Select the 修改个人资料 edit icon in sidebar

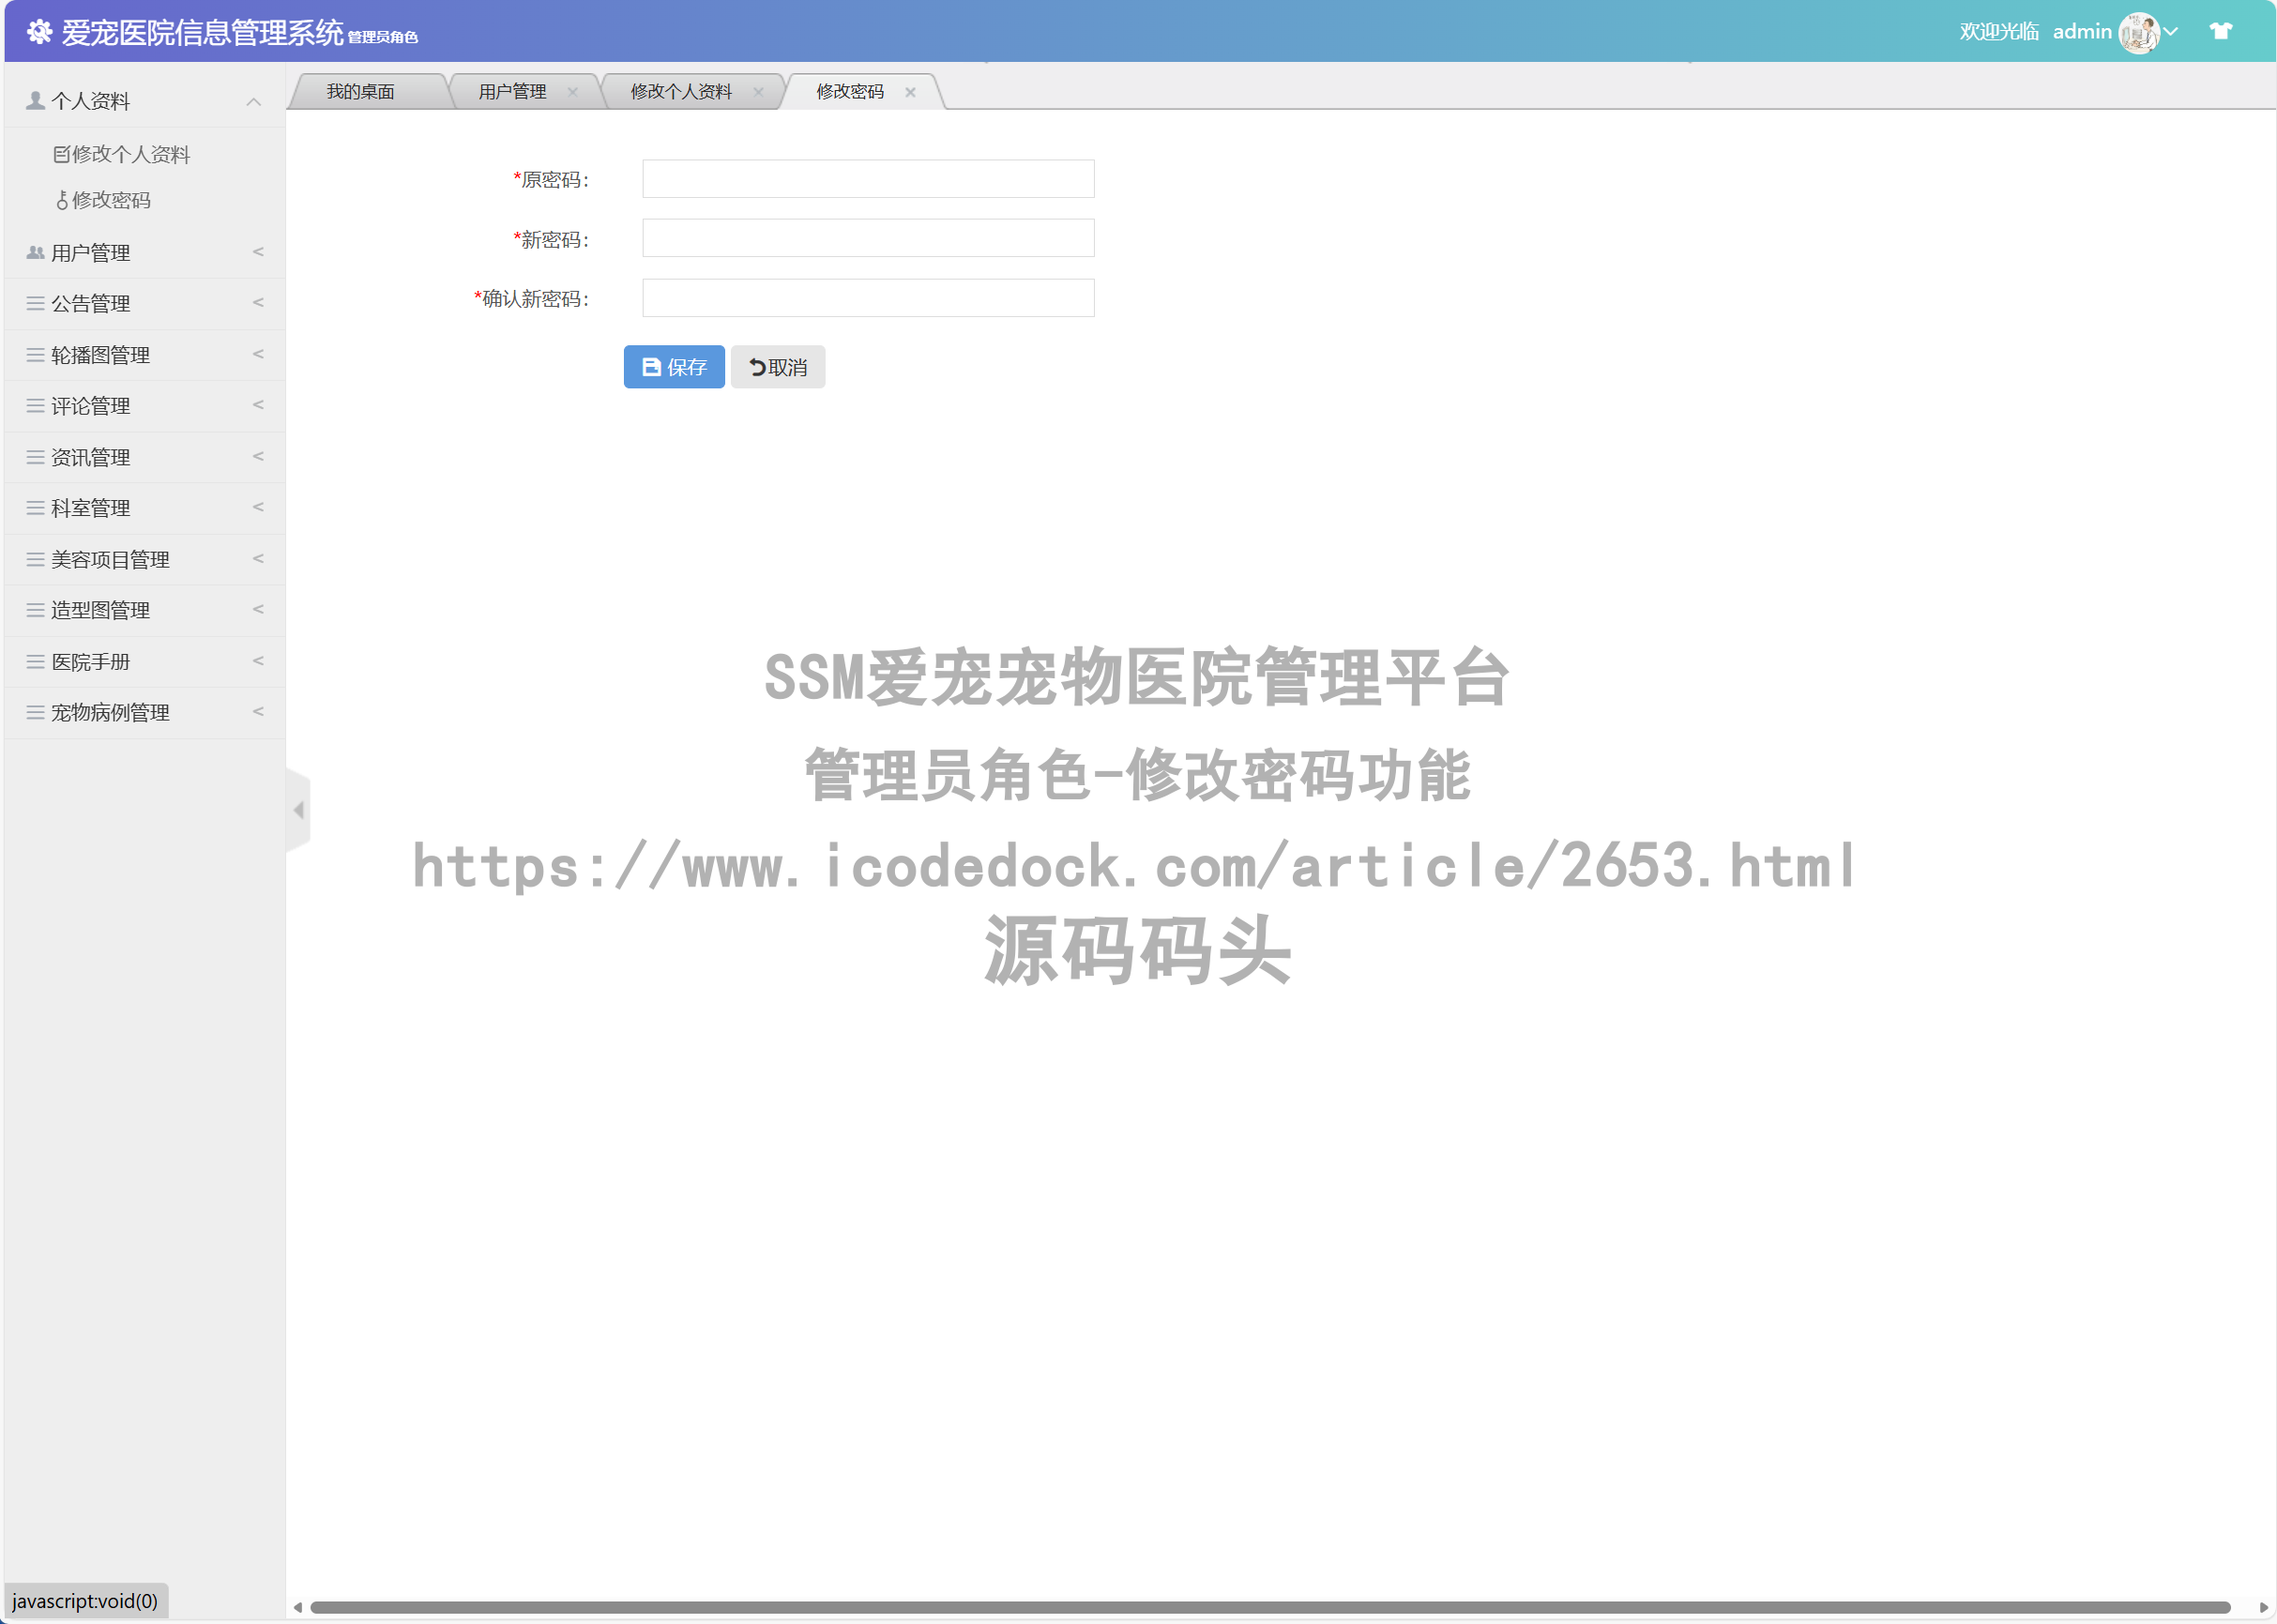61,153
